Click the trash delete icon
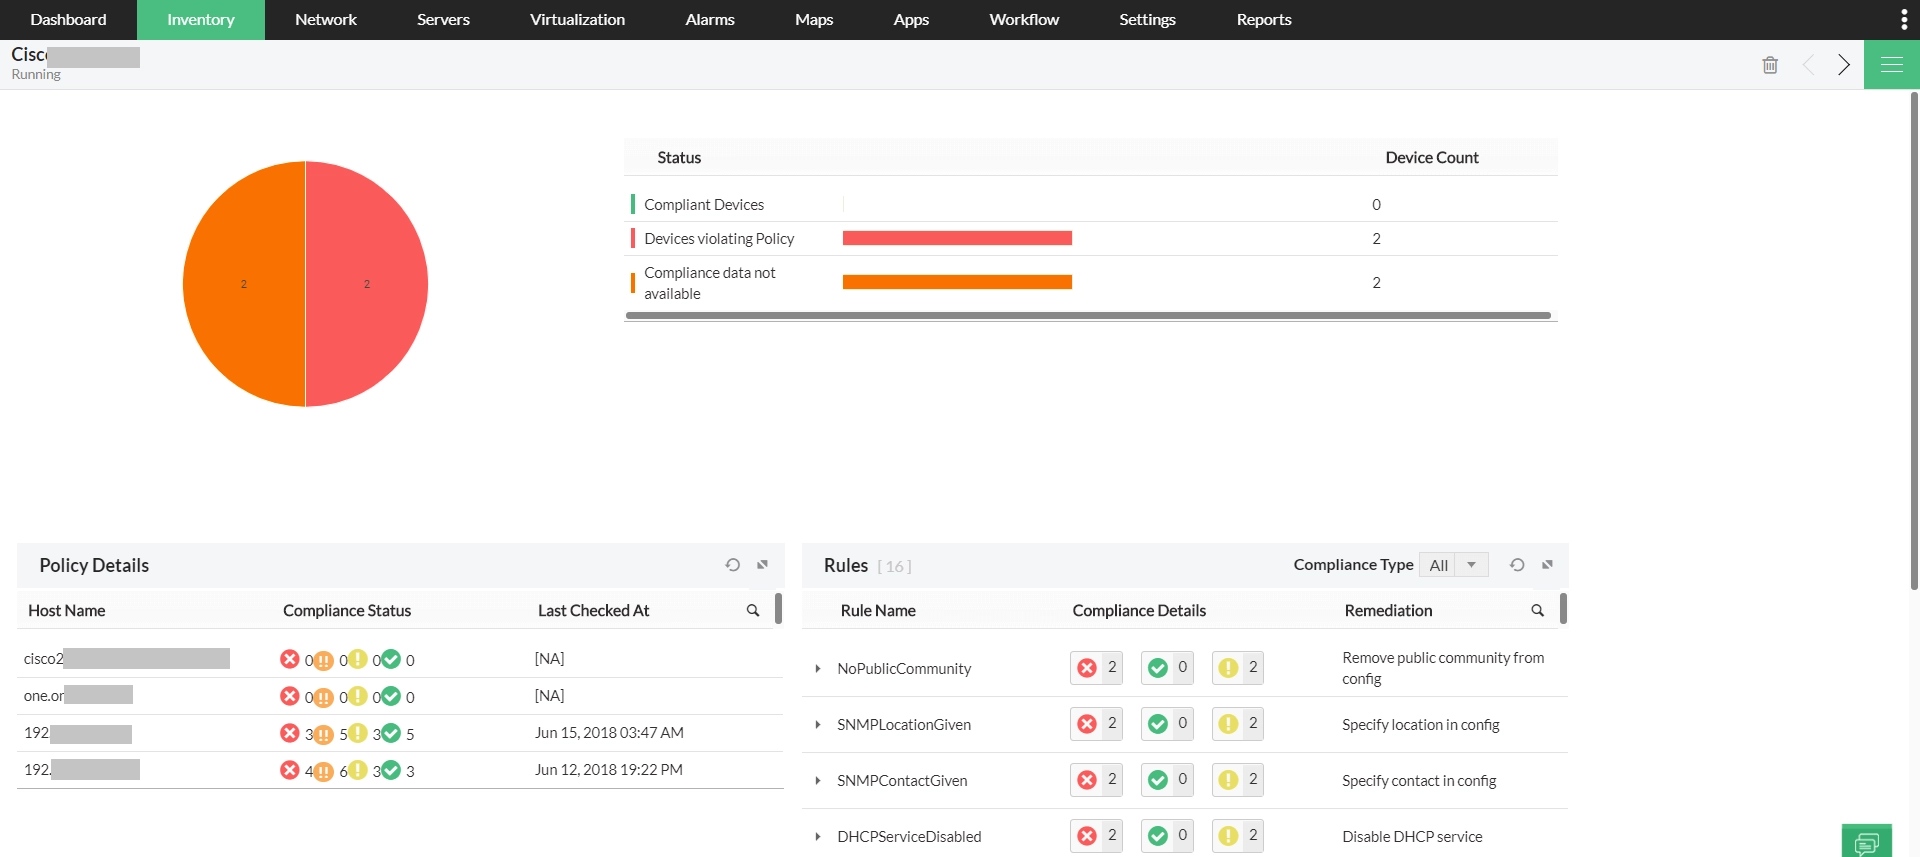Screen dimensions: 1920x857 click(x=1770, y=65)
